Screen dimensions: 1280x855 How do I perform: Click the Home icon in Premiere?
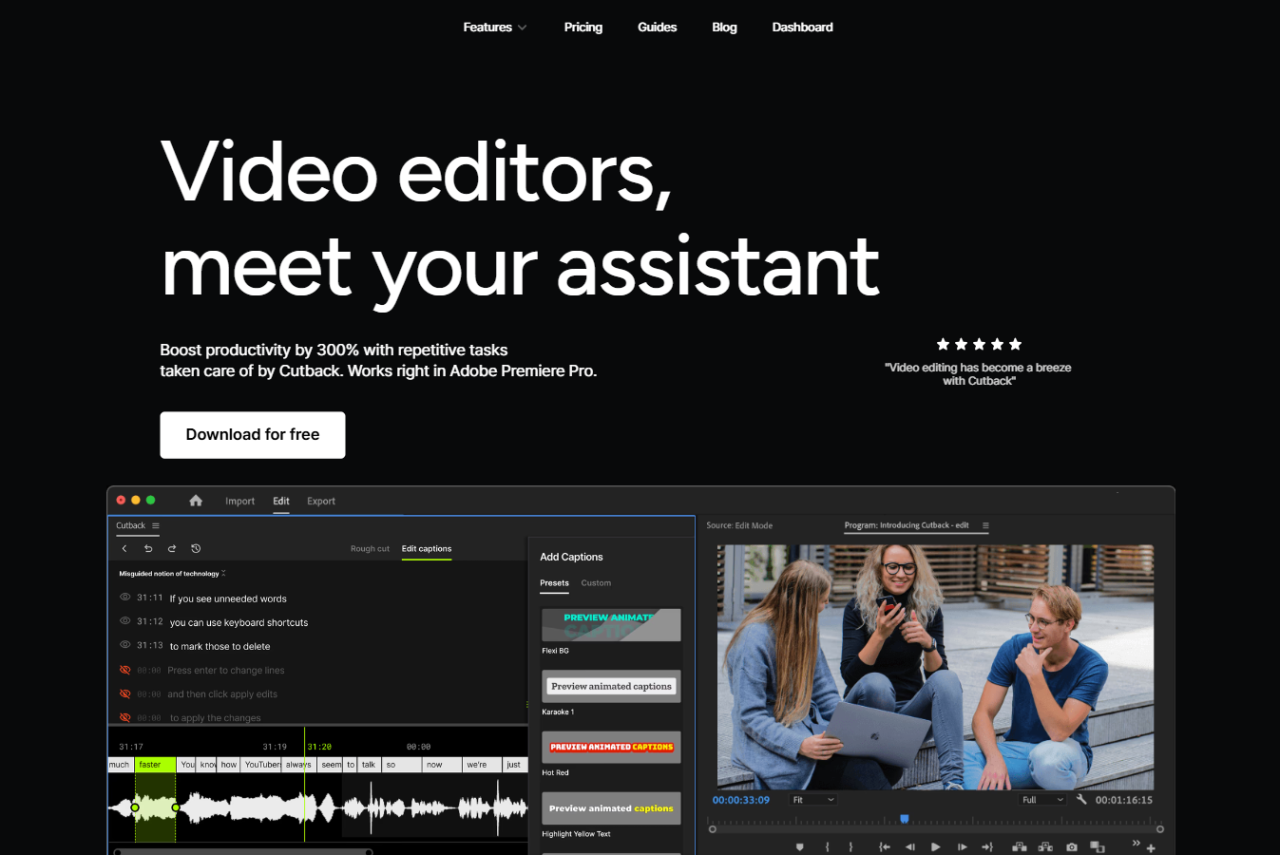(196, 501)
